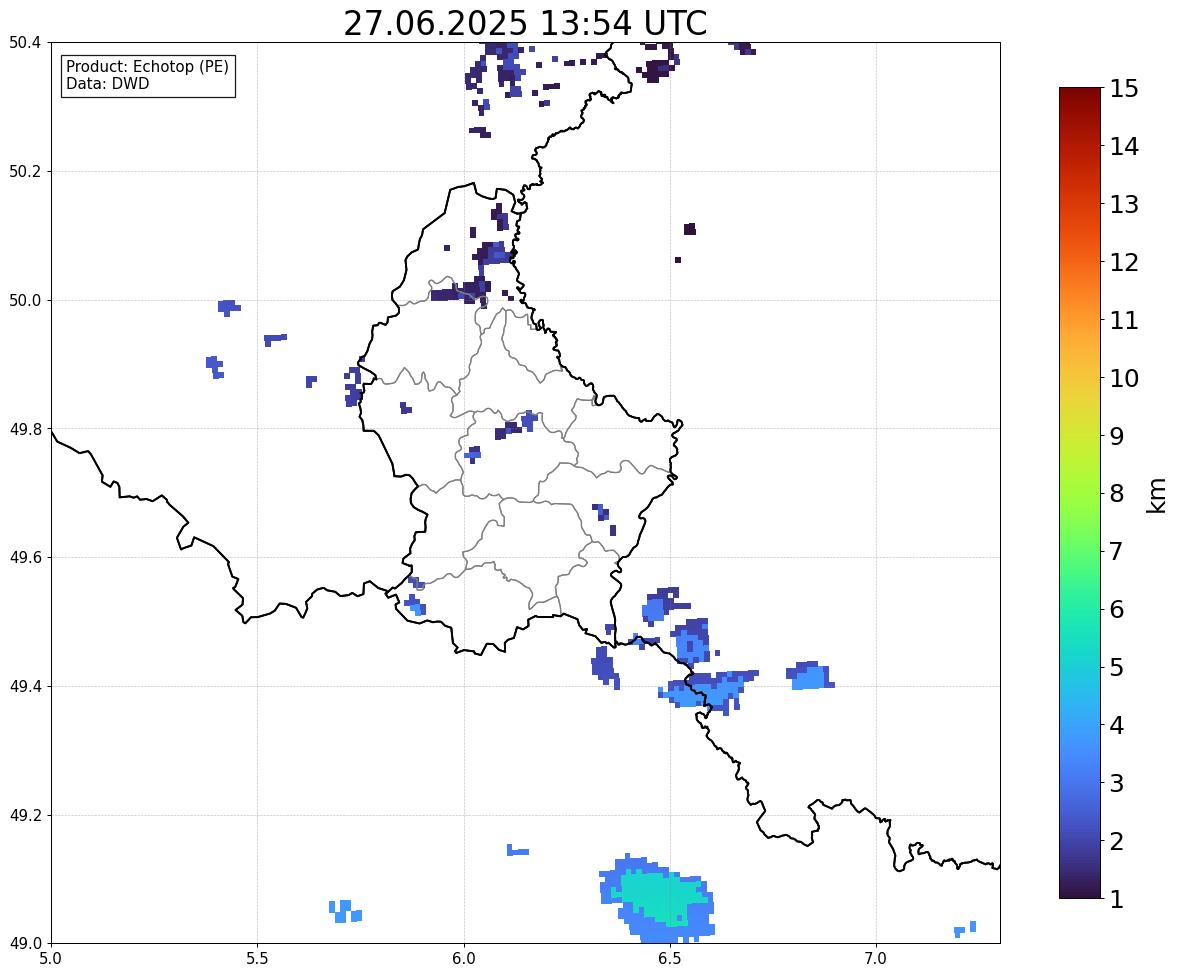Click colorbar tick label '14'
The image size is (1178, 976).
[x=1124, y=147]
